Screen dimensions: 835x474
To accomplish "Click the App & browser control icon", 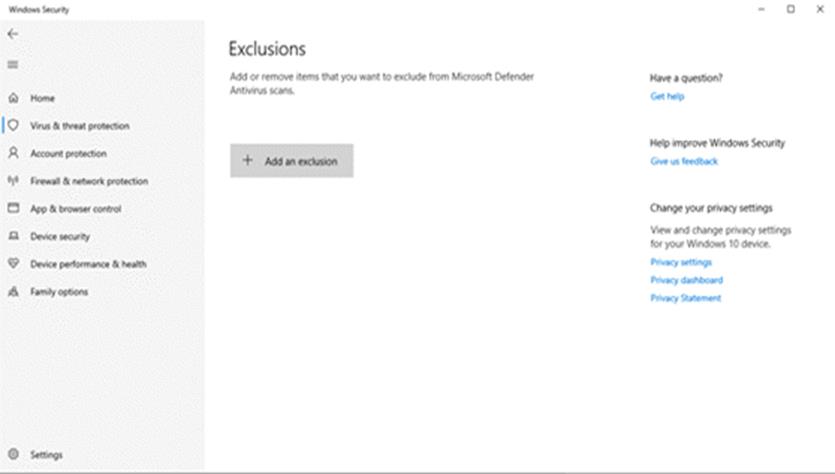I will [13, 209].
